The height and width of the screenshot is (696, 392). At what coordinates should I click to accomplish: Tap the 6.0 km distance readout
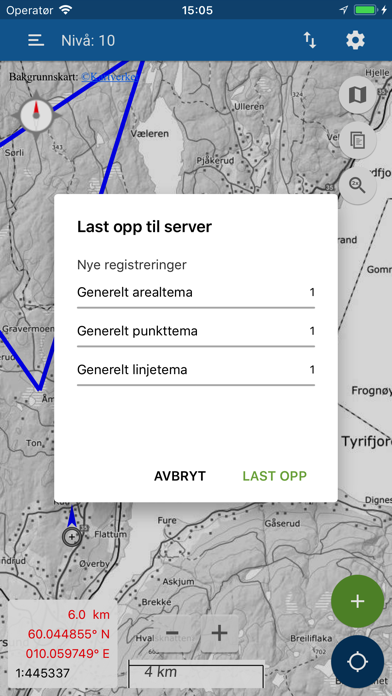coord(89,615)
